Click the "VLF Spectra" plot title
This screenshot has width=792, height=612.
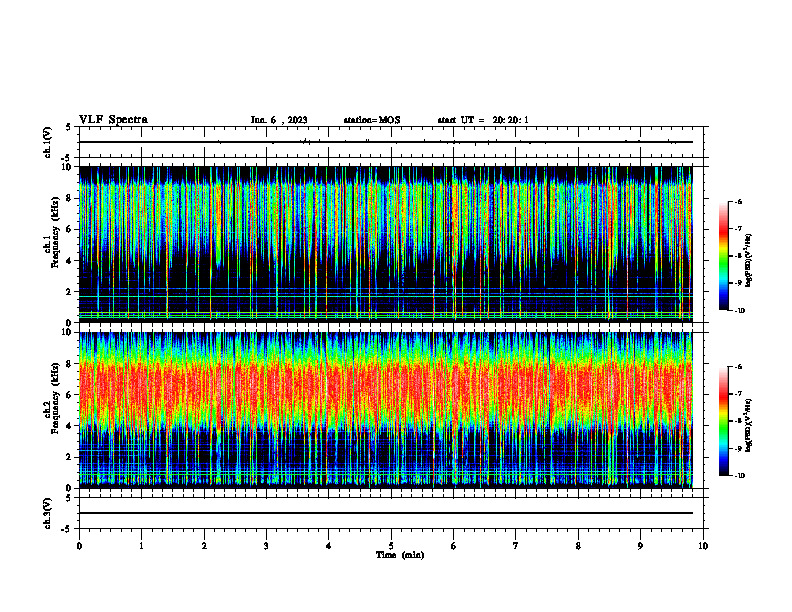pos(113,120)
